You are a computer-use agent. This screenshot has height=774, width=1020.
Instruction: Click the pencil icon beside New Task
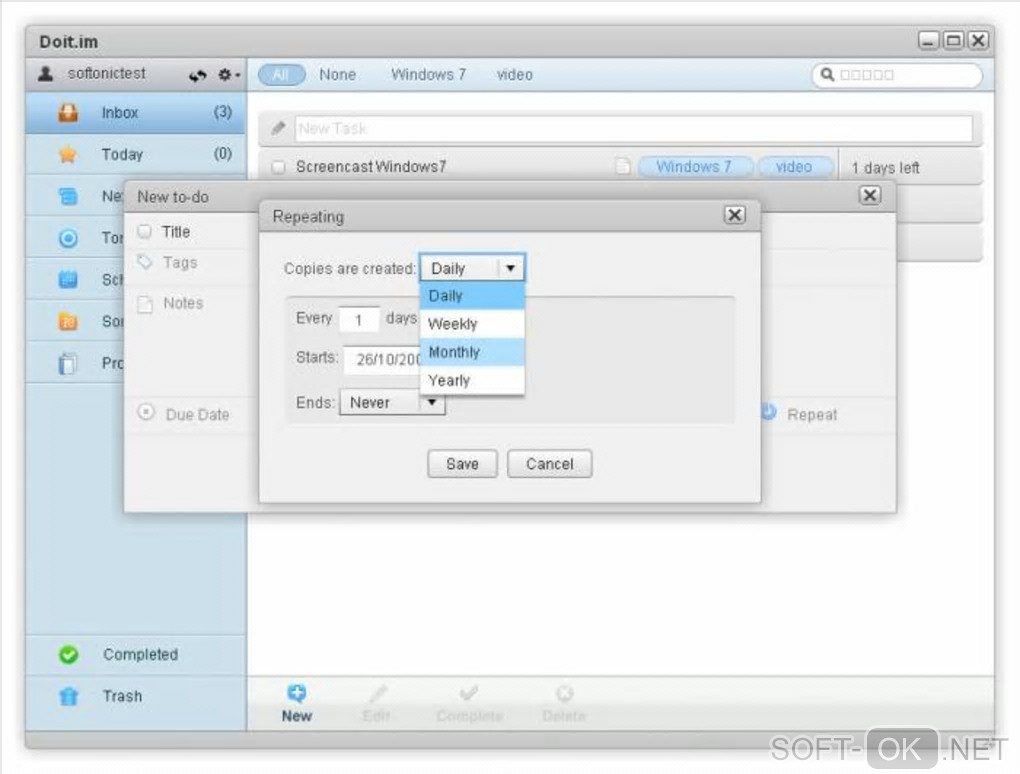click(278, 128)
